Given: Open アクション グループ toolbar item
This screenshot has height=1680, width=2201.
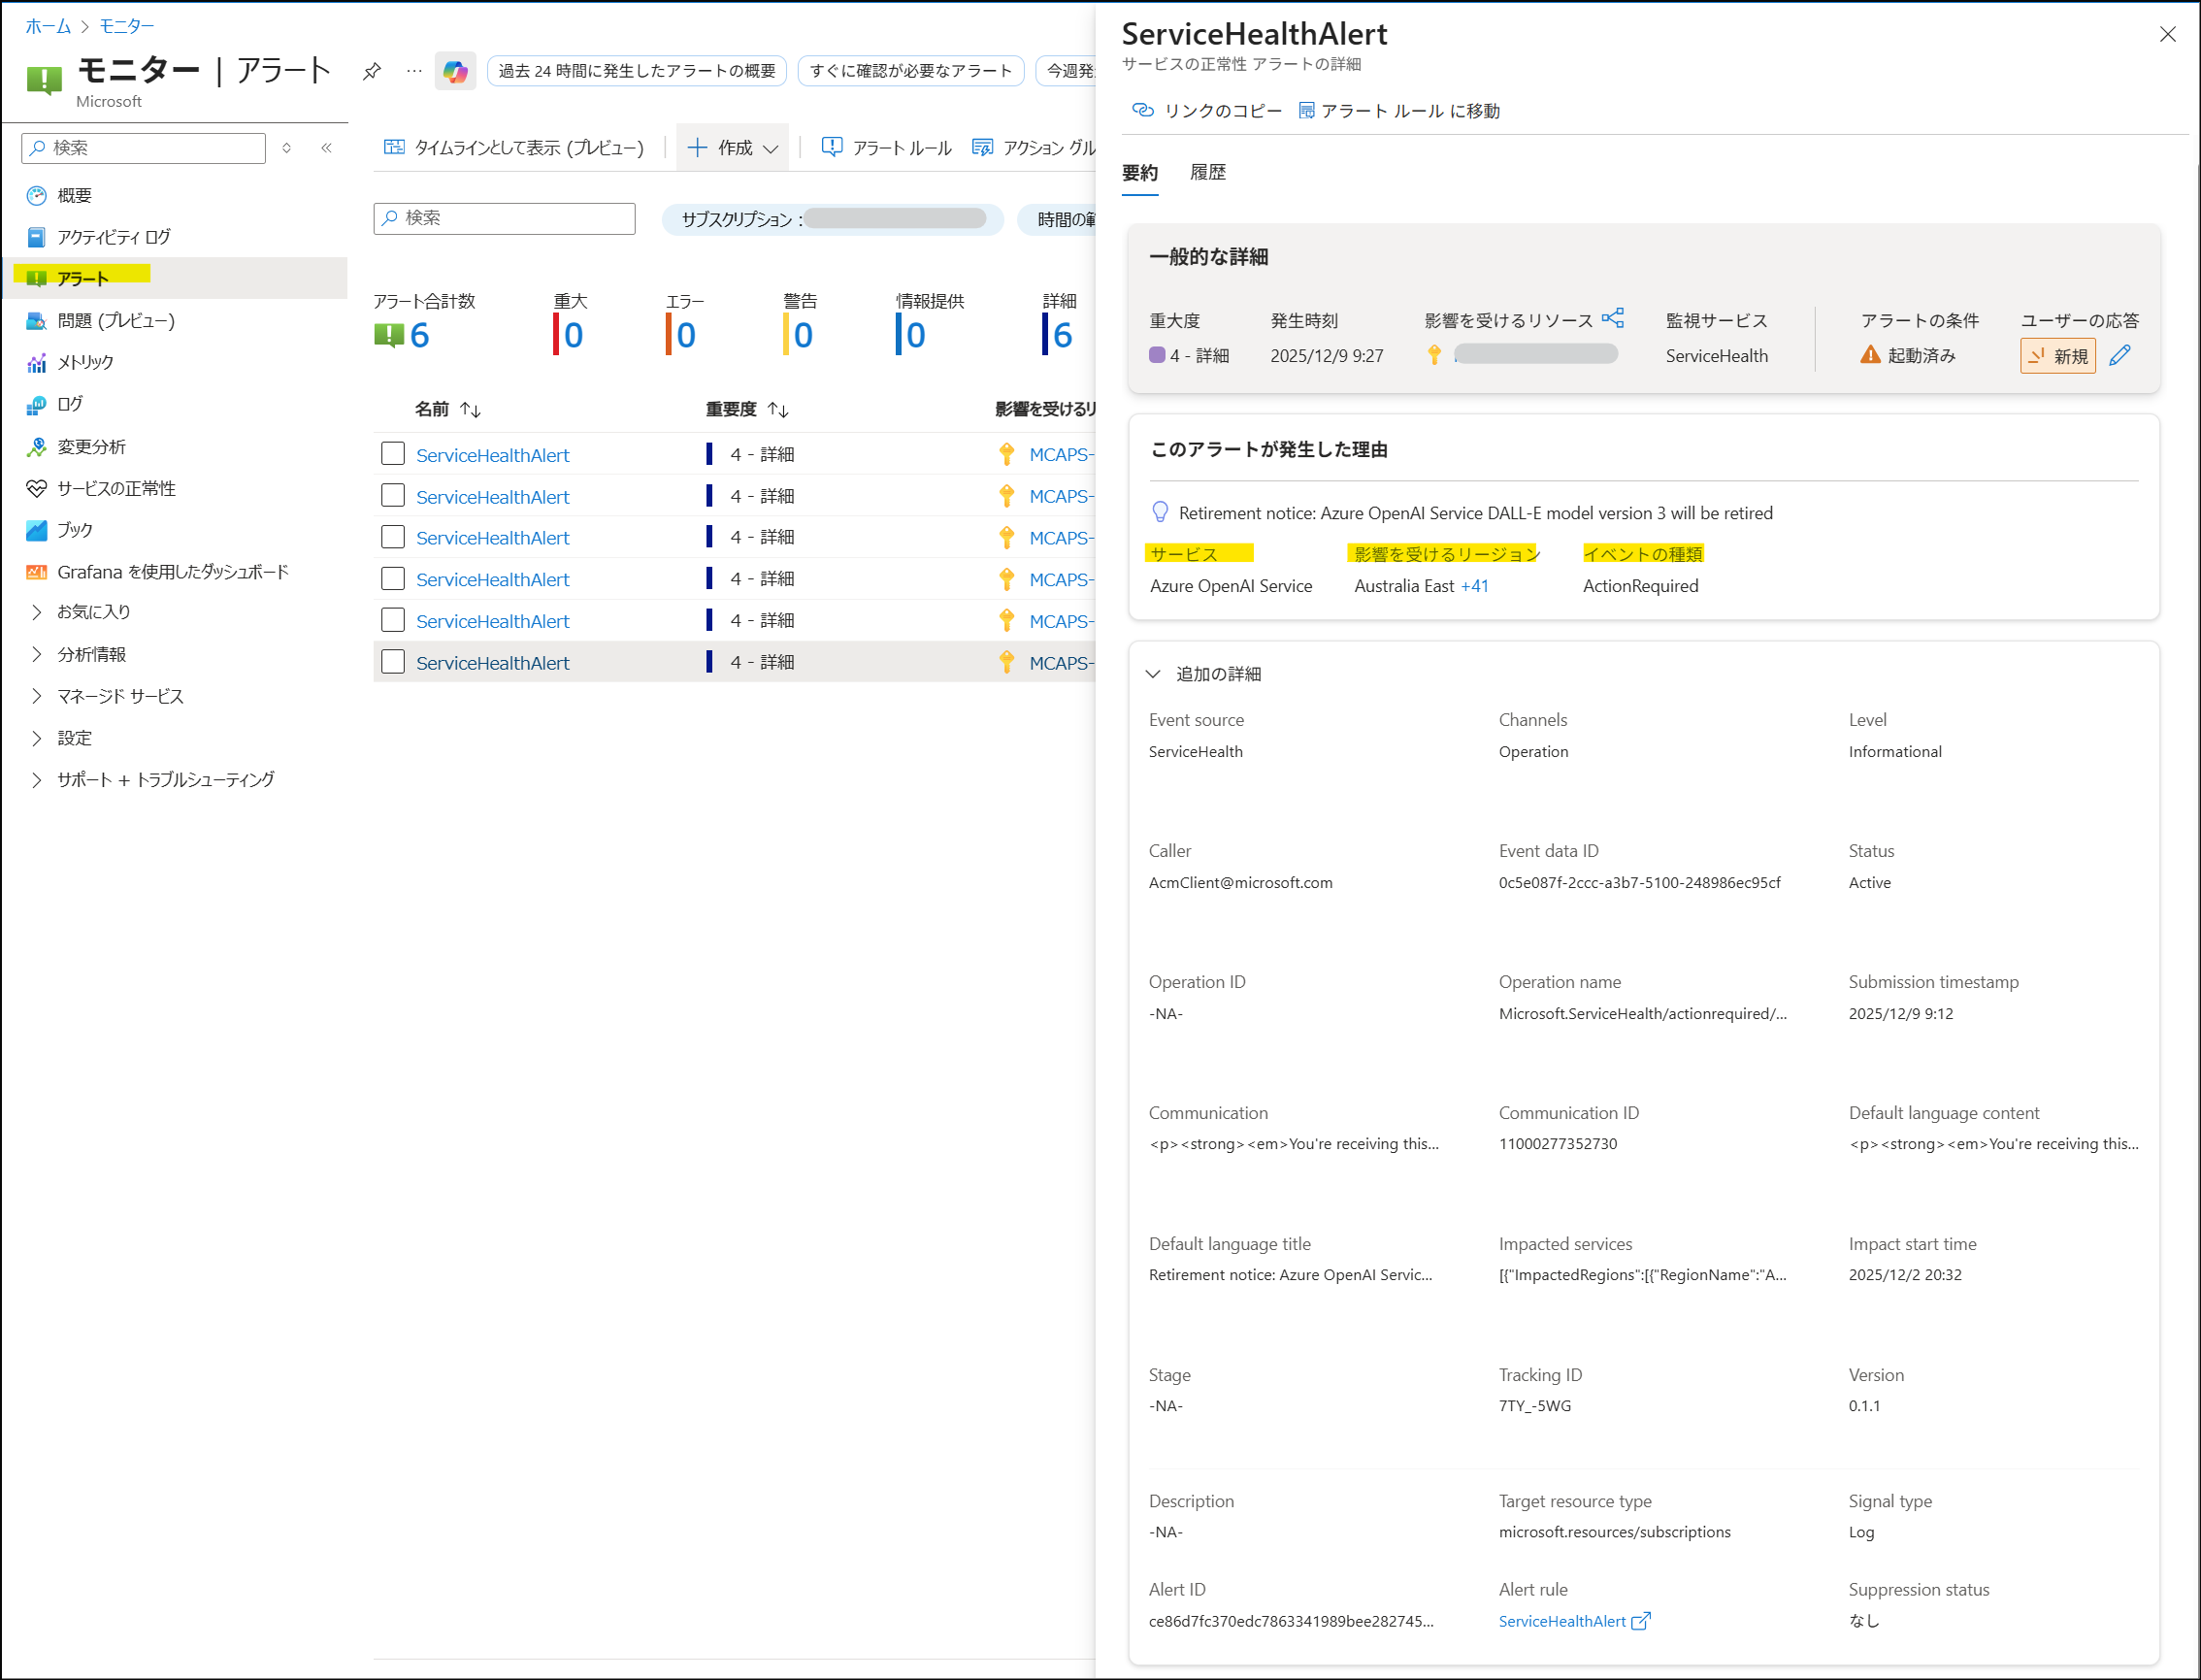Looking at the screenshot, I should click(x=1034, y=148).
